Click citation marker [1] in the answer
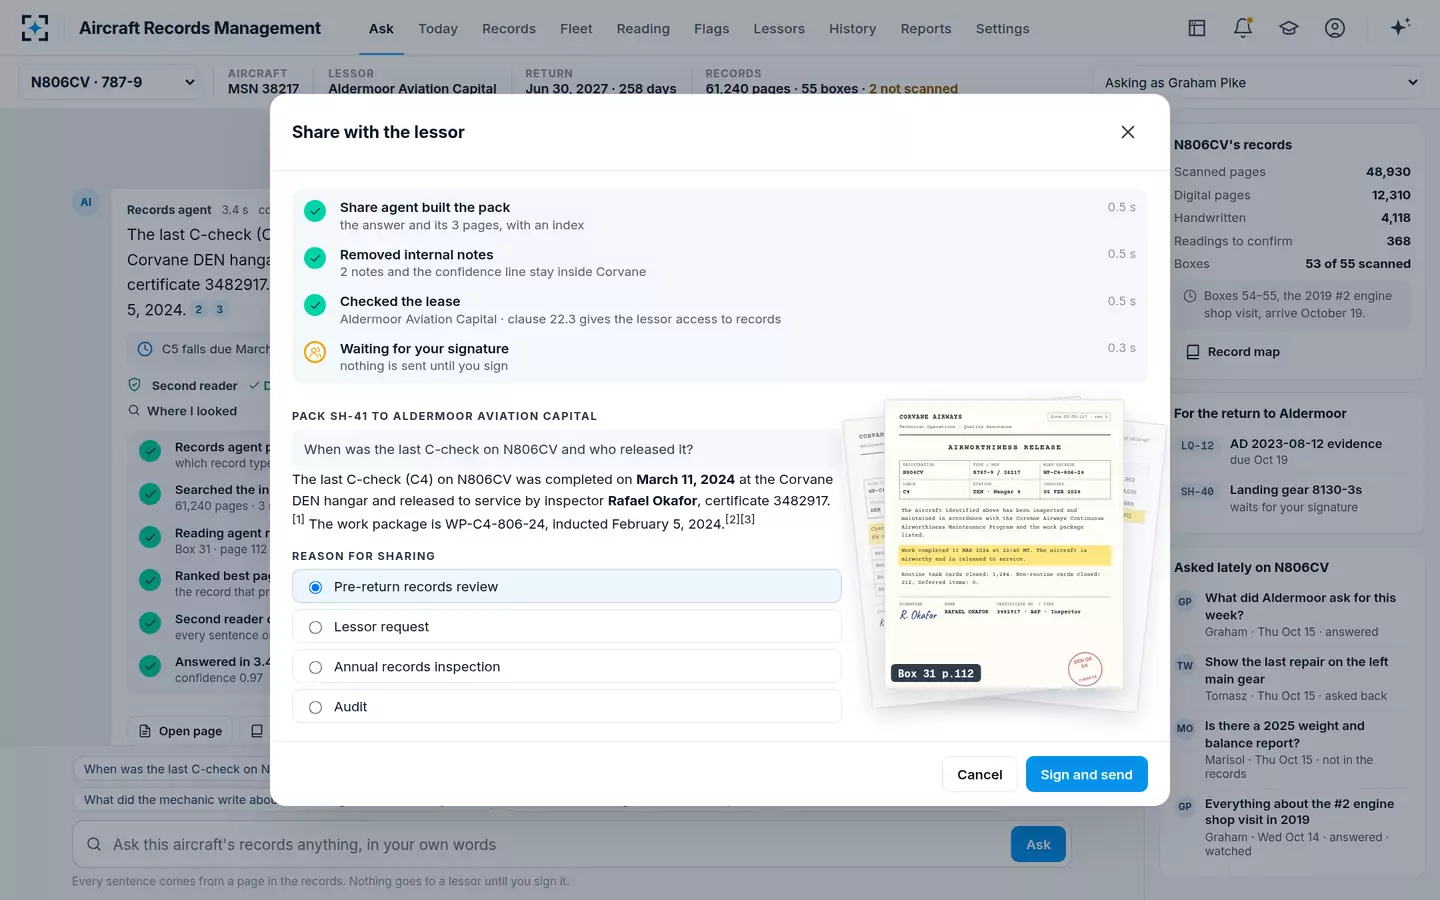The height and width of the screenshot is (900, 1440). pos(298,519)
